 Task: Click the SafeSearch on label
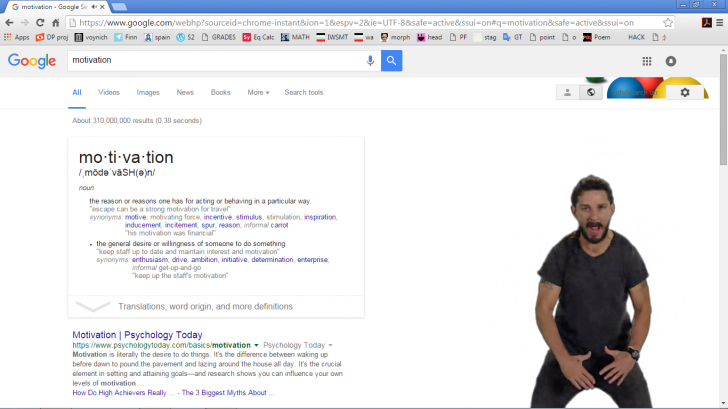(x=634, y=92)
